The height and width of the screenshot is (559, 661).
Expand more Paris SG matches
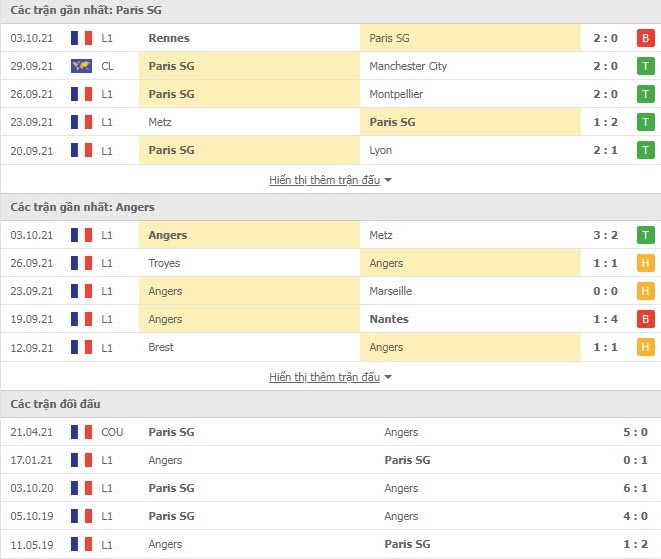325,180
